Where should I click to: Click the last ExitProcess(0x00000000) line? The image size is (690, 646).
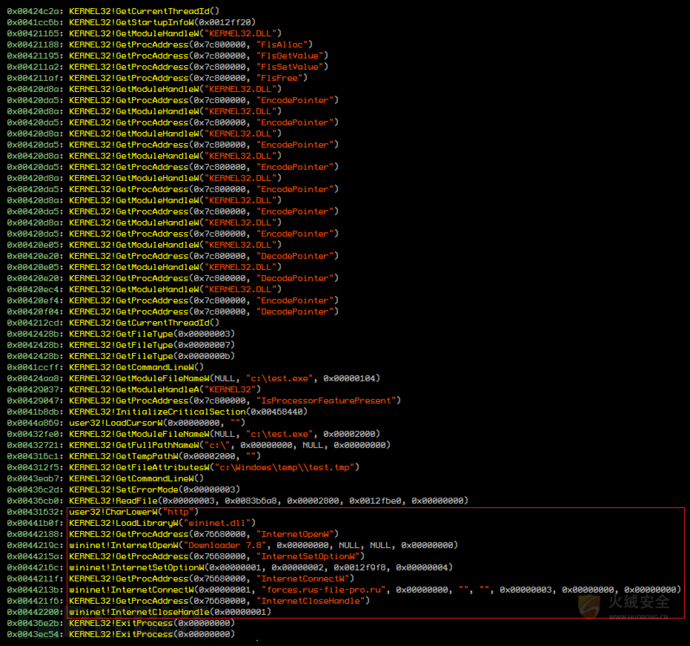click(121, 634)
